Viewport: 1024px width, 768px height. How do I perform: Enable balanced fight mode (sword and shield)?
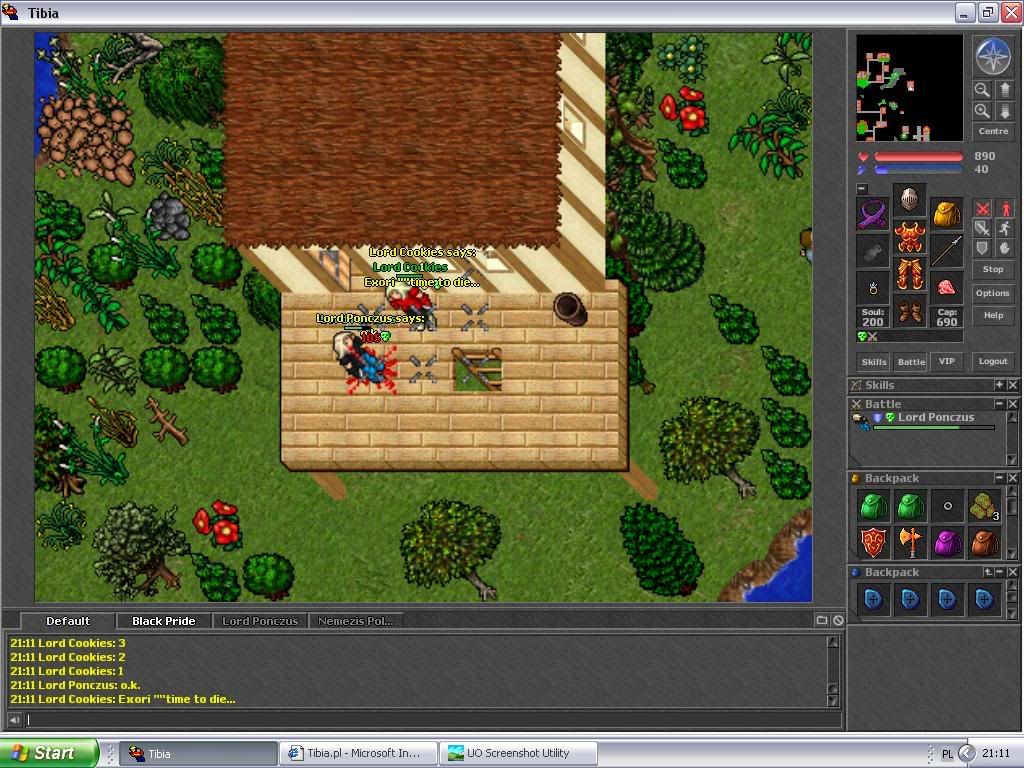(982, 228)
